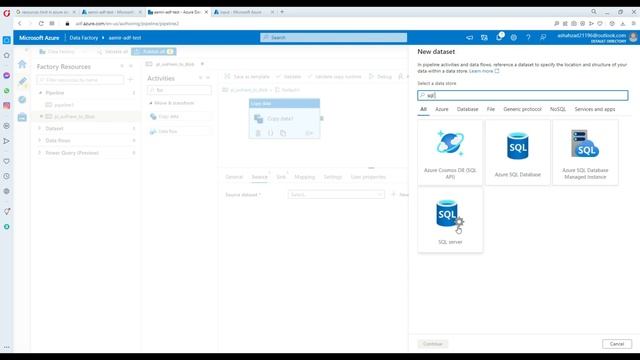Open the switch Data Factory icon in header
The height and width of the screenshot is (360, 640).
[x=484, y=38]
